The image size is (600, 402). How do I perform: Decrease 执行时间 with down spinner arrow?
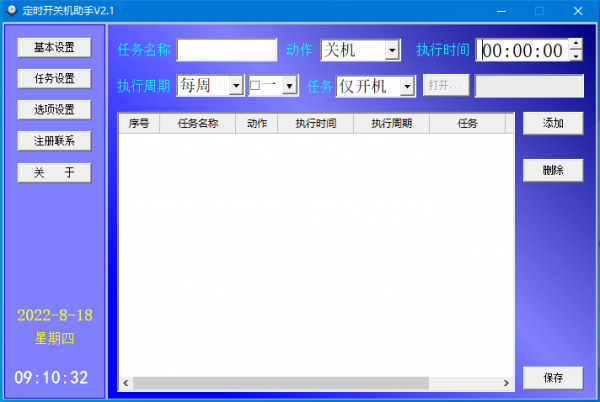coord(576,56)
